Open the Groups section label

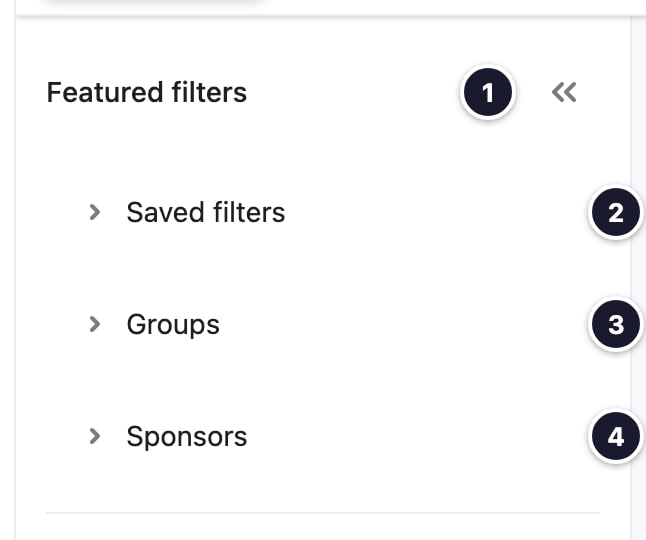[x=173, y=325]
